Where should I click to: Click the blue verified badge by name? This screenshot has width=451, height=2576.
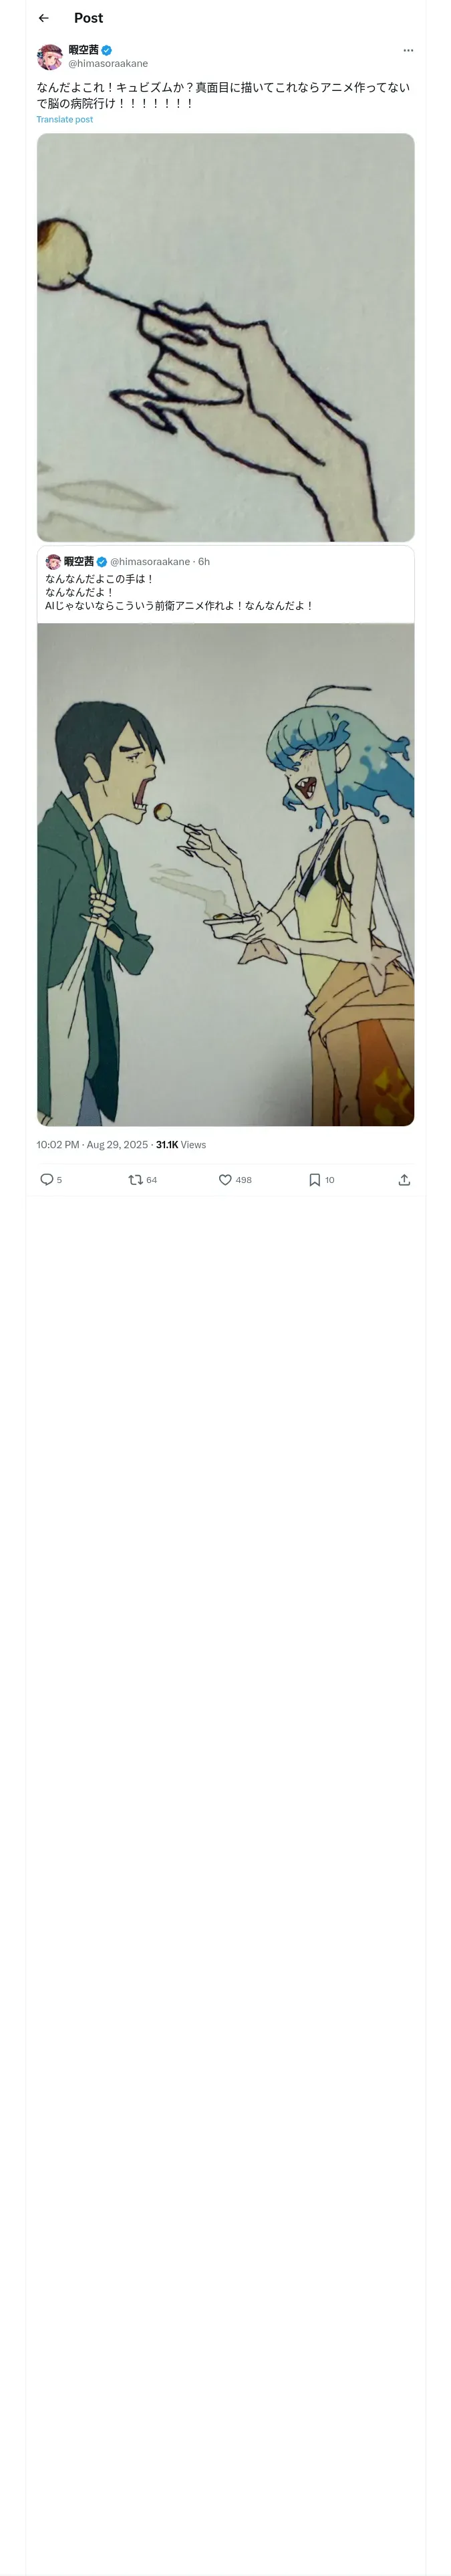pyautogui.click(x=106, y=50)
